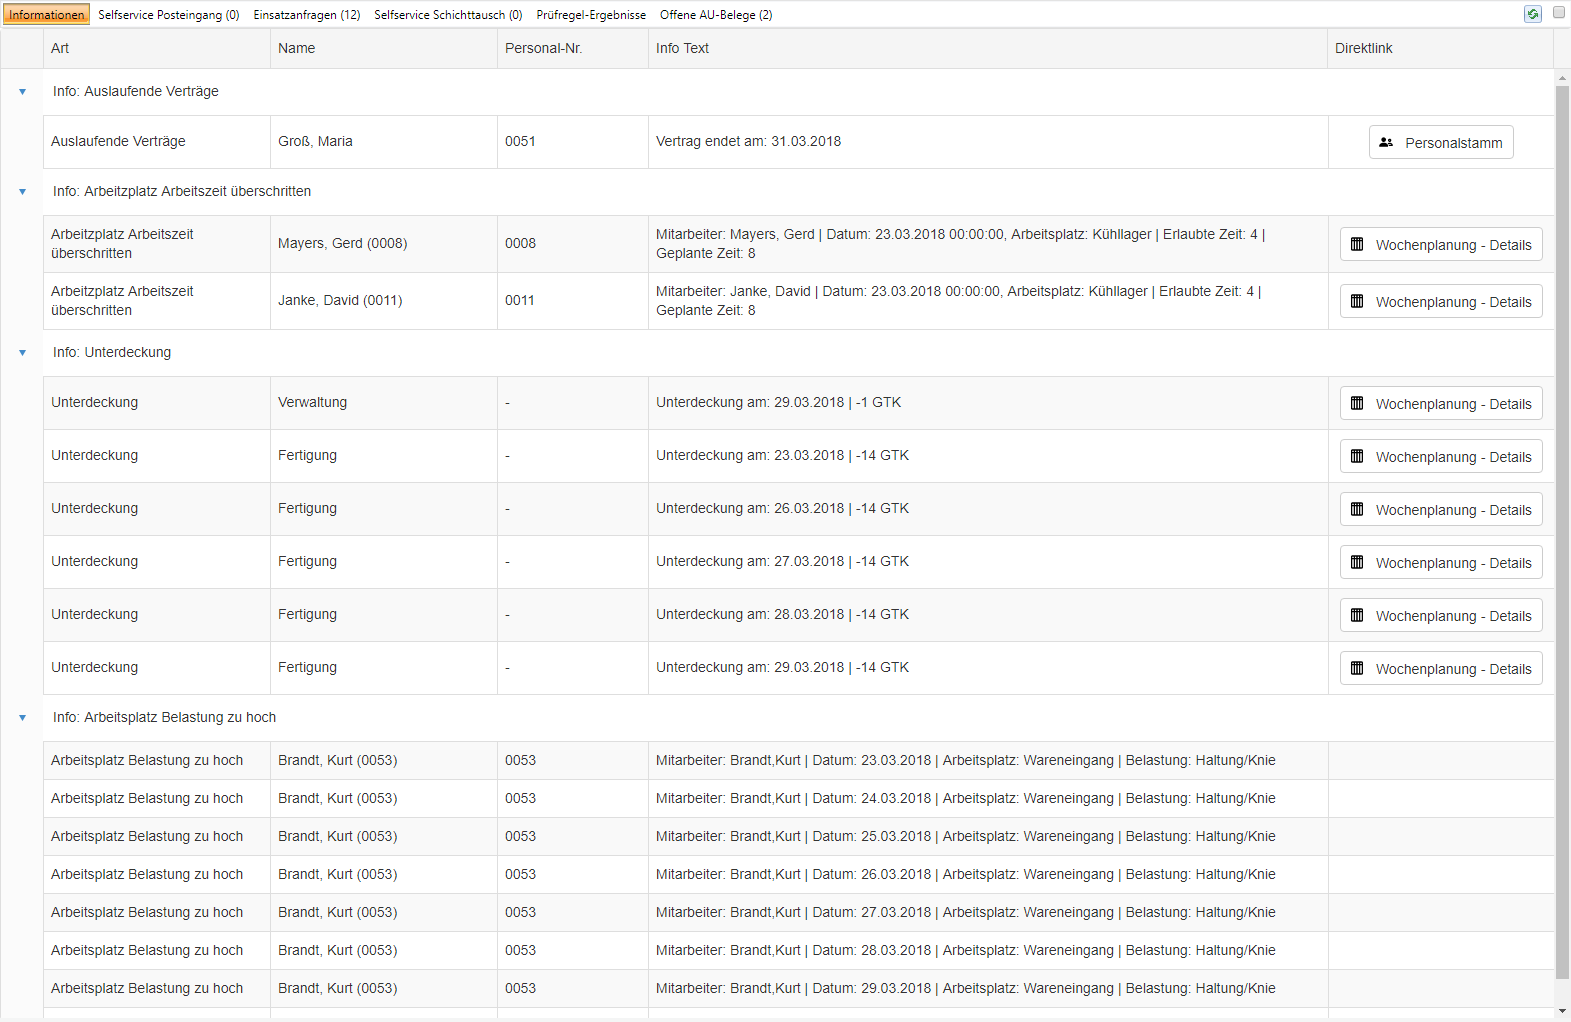Viewport: 1571px width, 1022px height.
Task: Switch to the Prüfregel-Ergebnisse tab
Action: click(591, 15)
